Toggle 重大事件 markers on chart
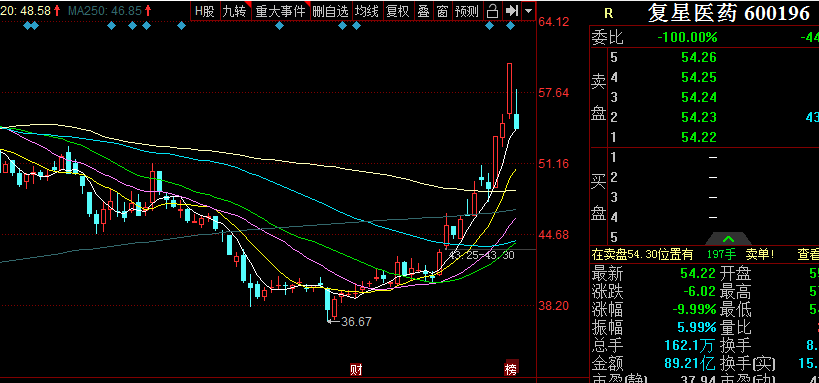This screenshot has width=819, height=383. [280, 11]
